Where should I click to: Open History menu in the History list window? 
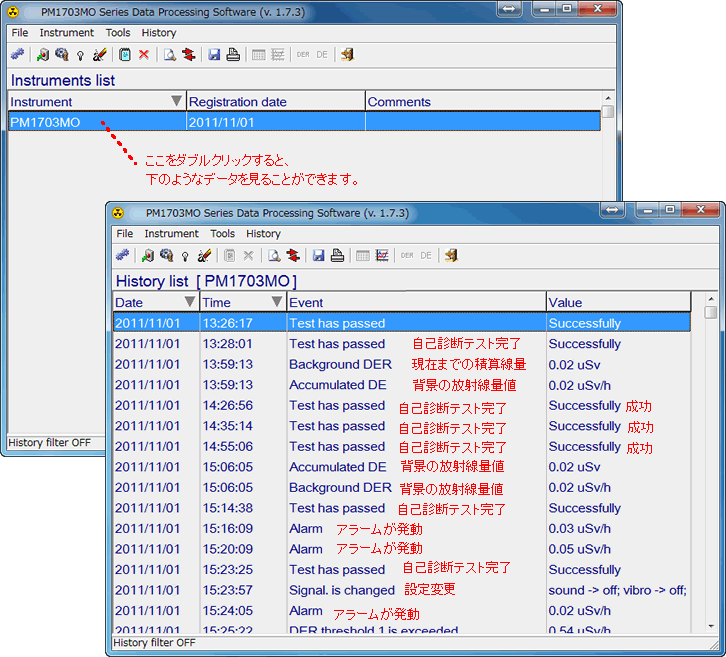point(263,233)
